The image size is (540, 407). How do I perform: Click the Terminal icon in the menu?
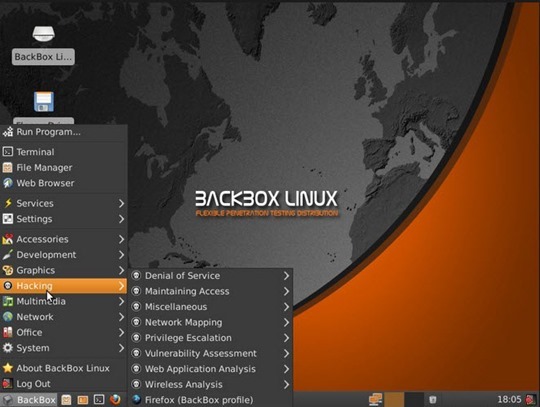8,152
